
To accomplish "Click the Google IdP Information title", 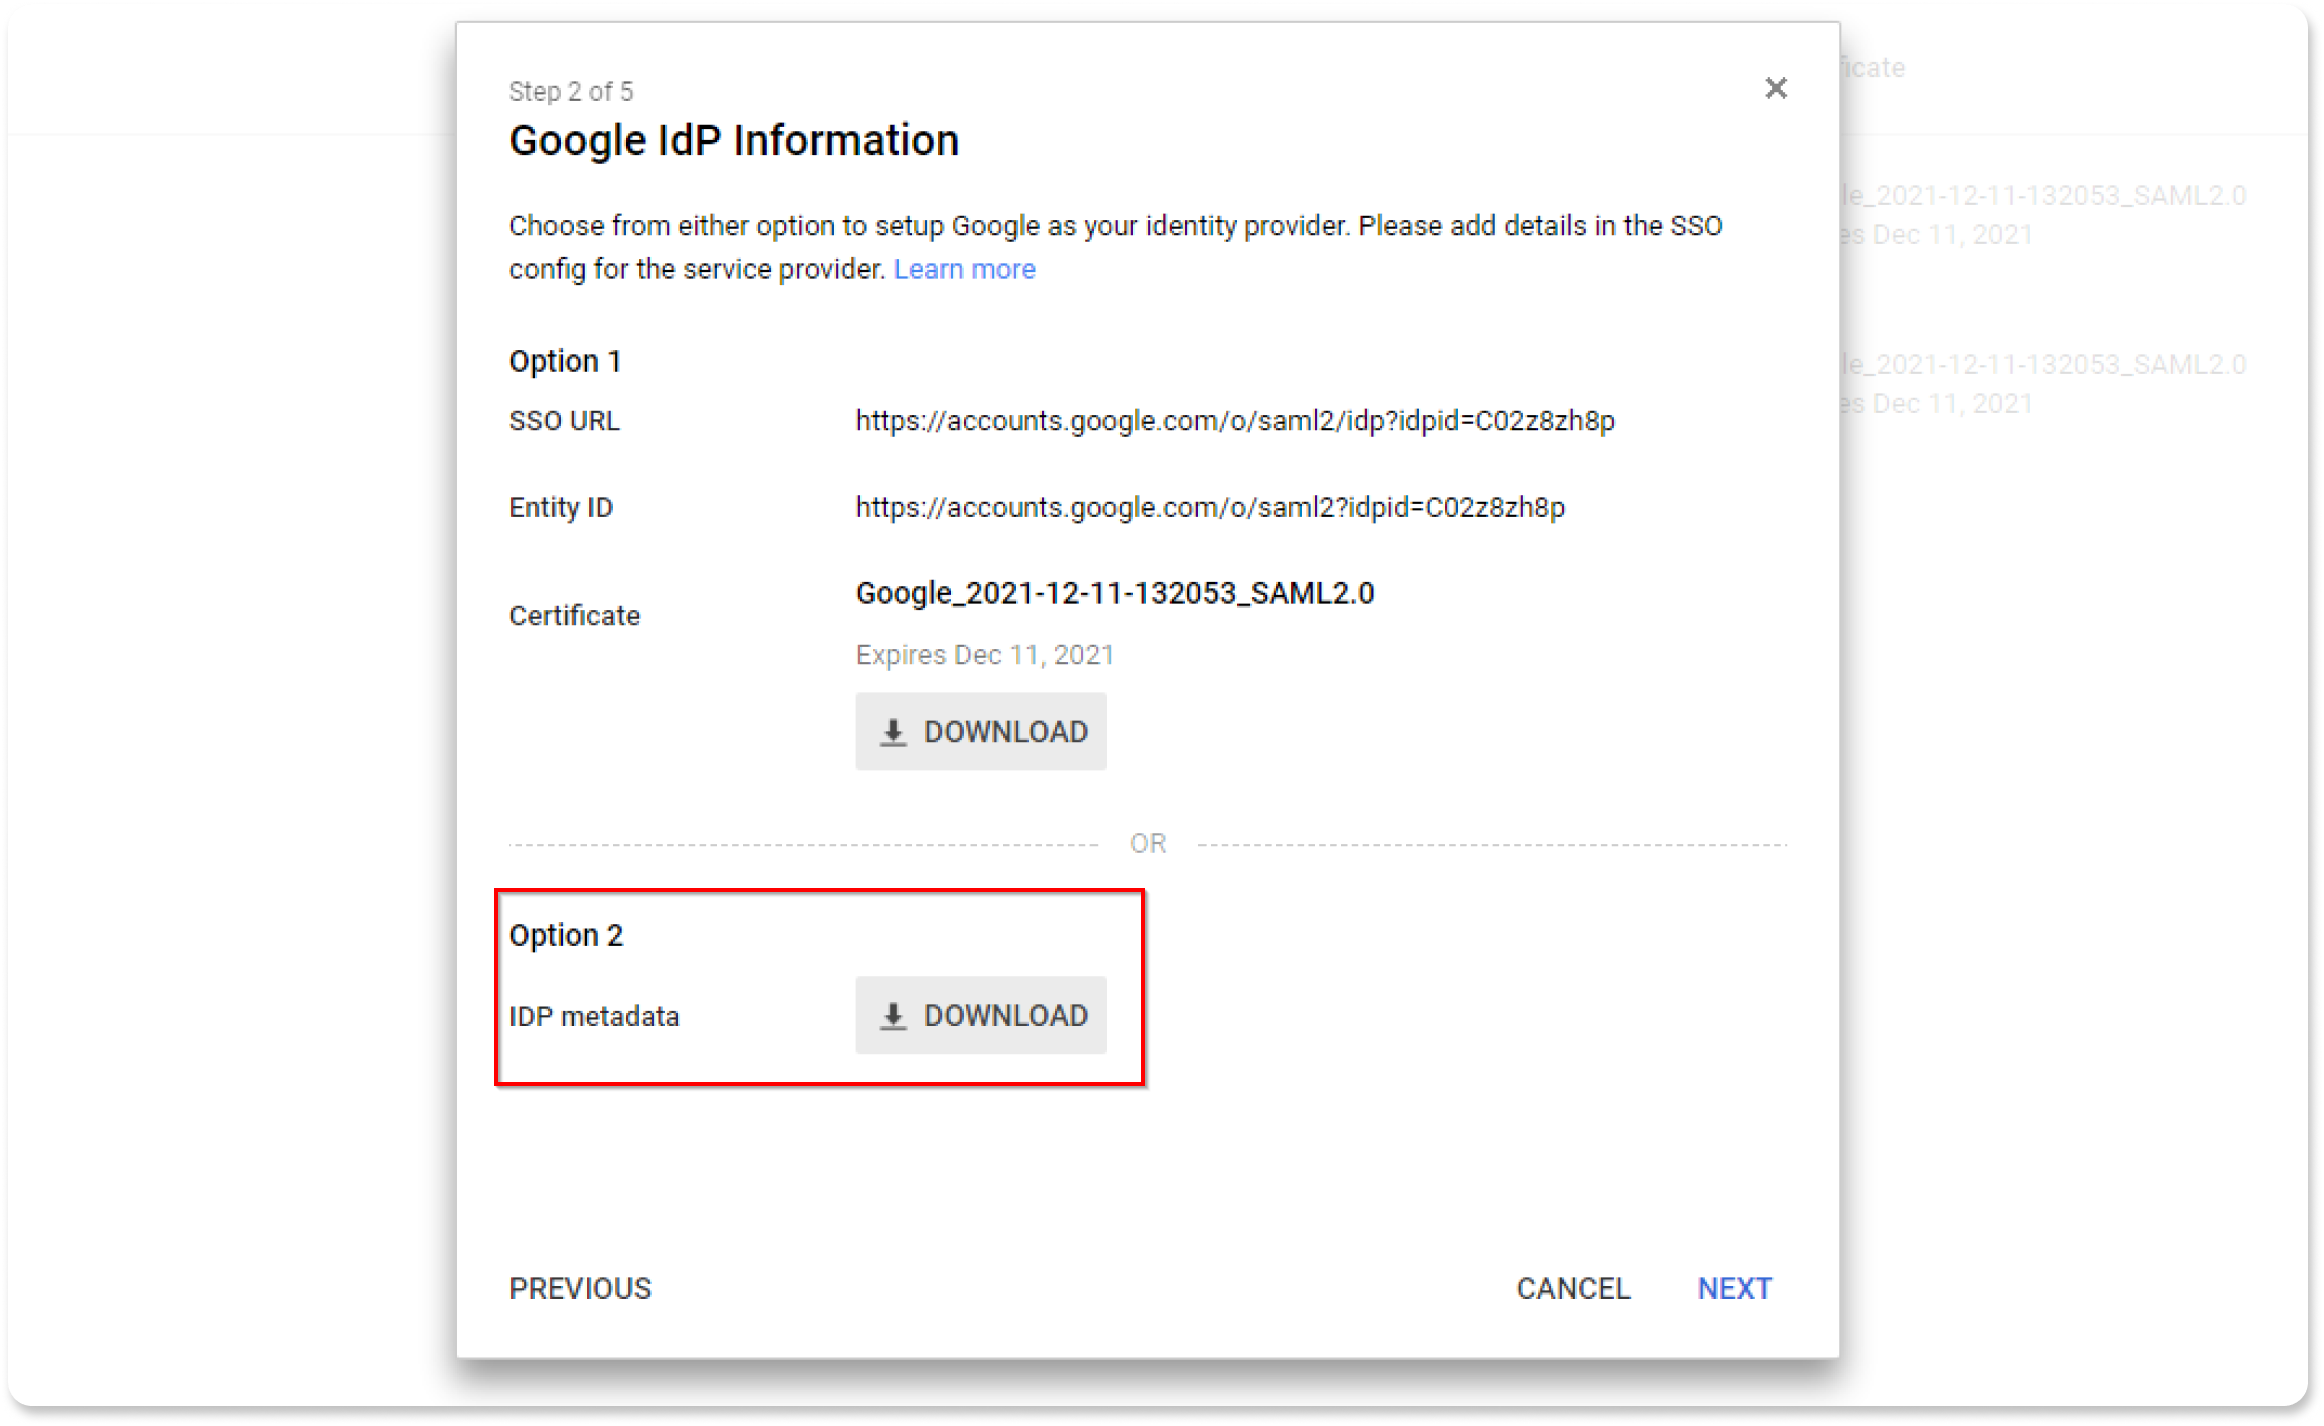I will tap(734, 140).
